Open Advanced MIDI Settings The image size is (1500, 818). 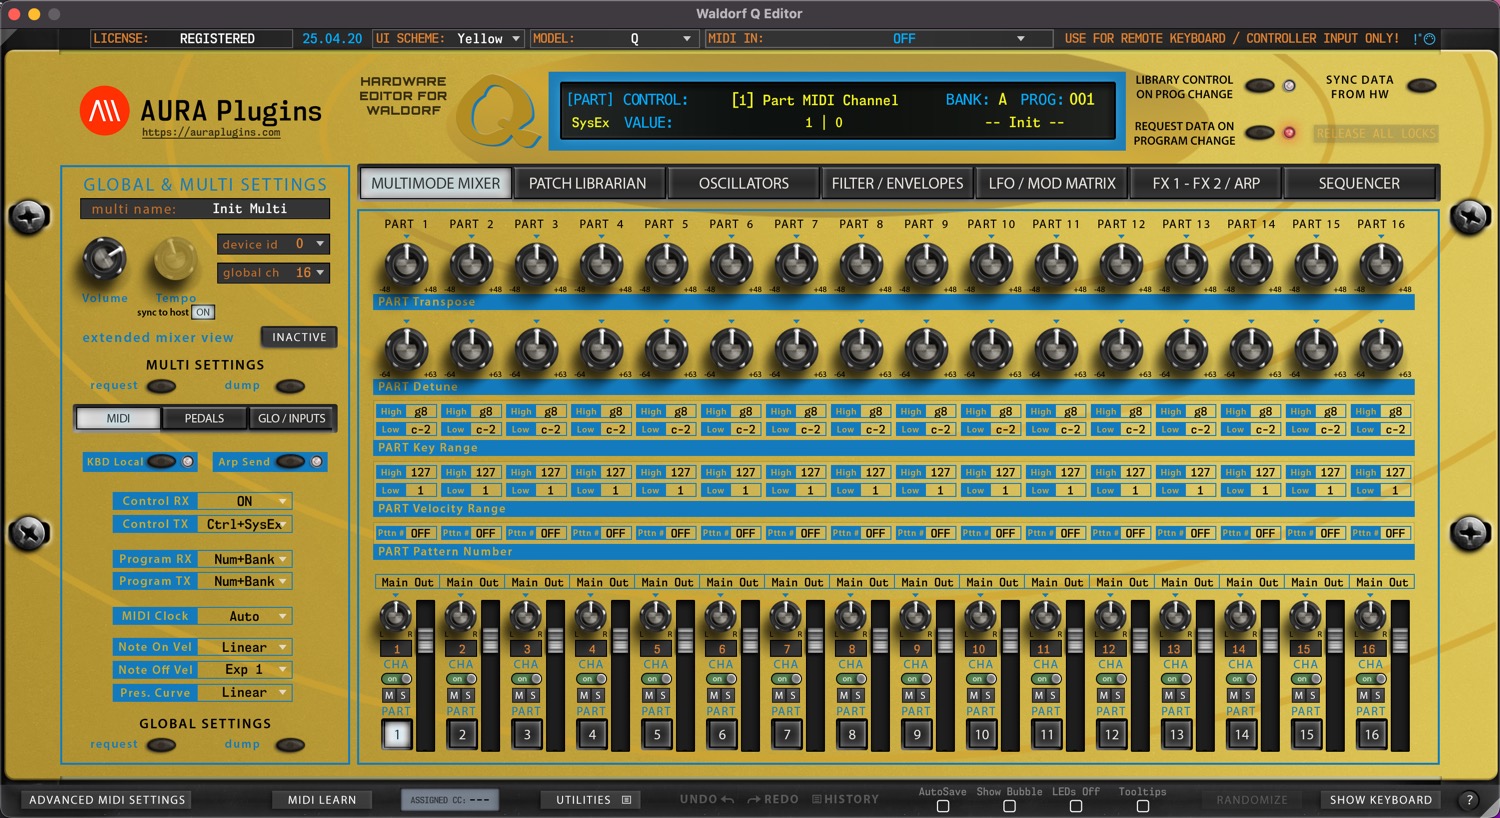[107, 800]
